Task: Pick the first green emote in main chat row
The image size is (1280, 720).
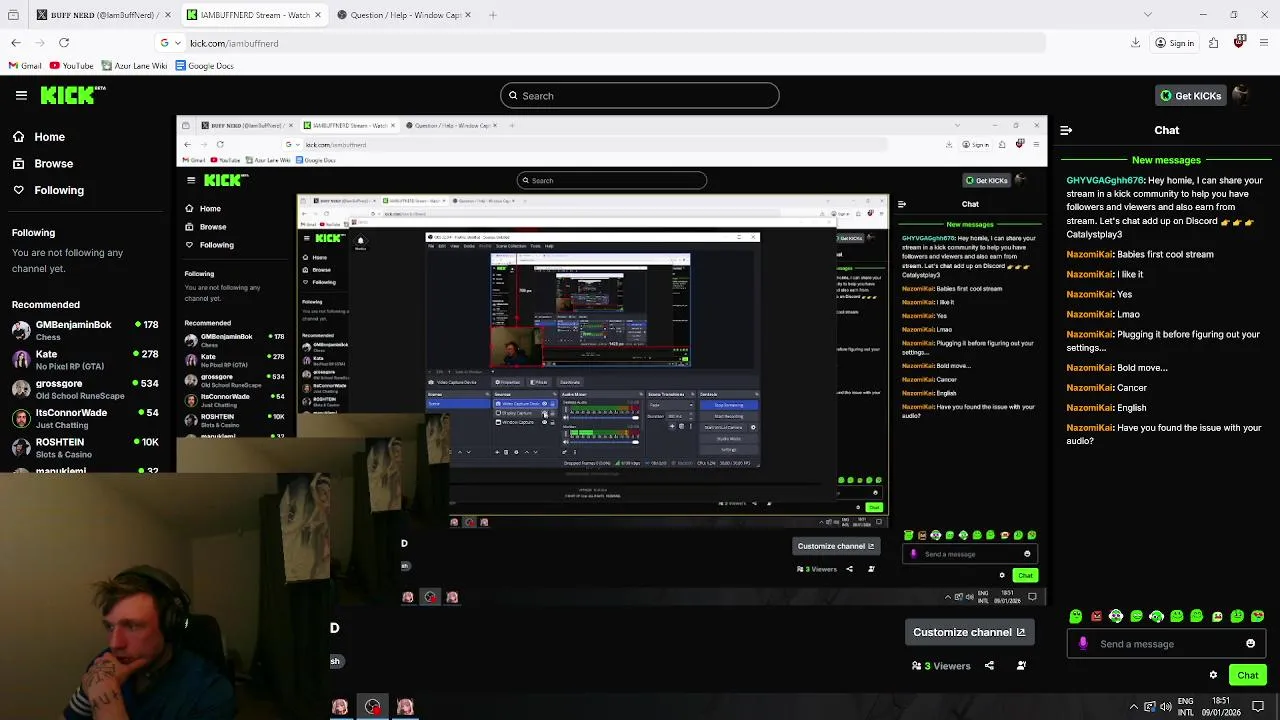Action: pos(1076,616)
